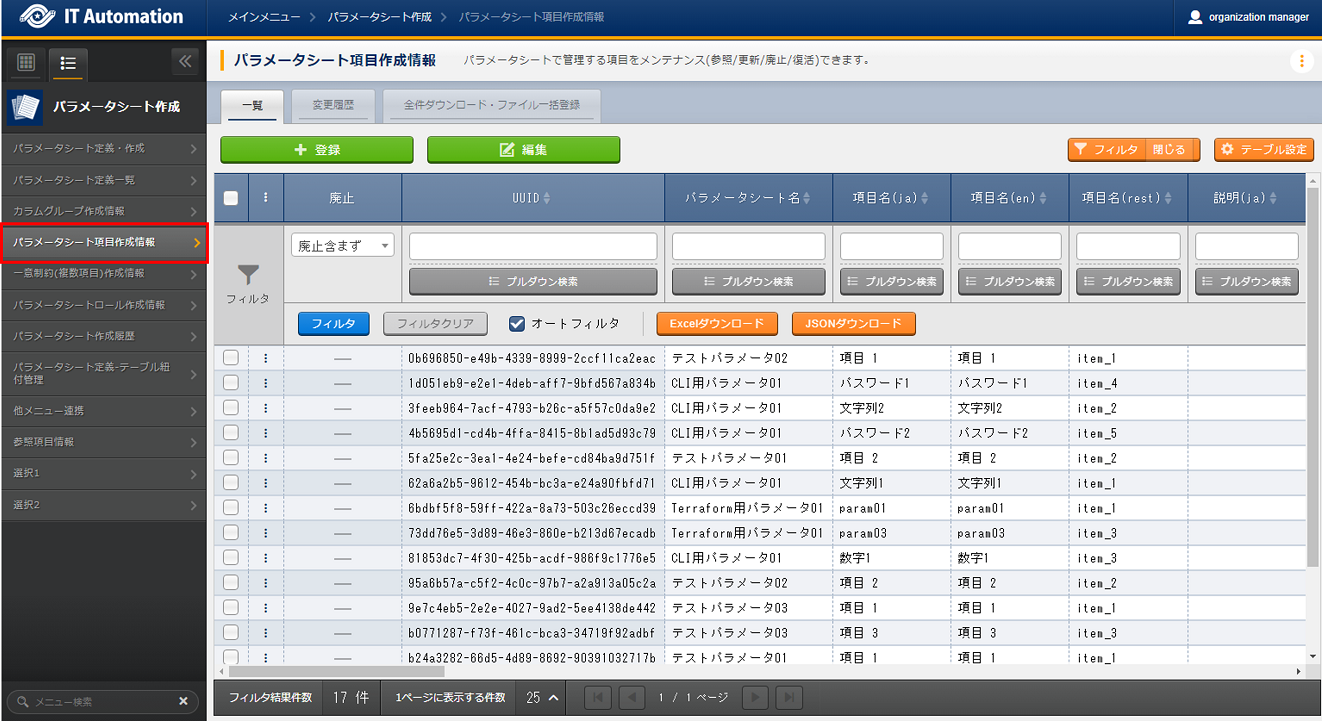Expand the rows per page selector showing 25
The image size is (1322, 721).
[x=541, y=697]
